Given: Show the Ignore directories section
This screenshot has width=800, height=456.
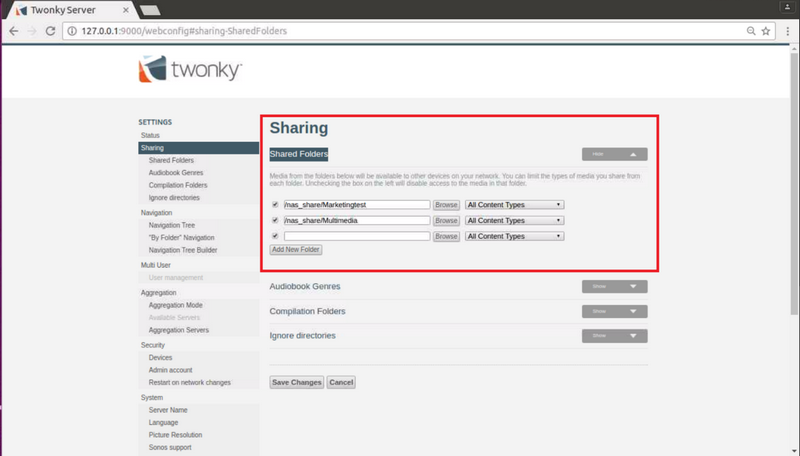Looking at the screenshot, I should (615, 336).
